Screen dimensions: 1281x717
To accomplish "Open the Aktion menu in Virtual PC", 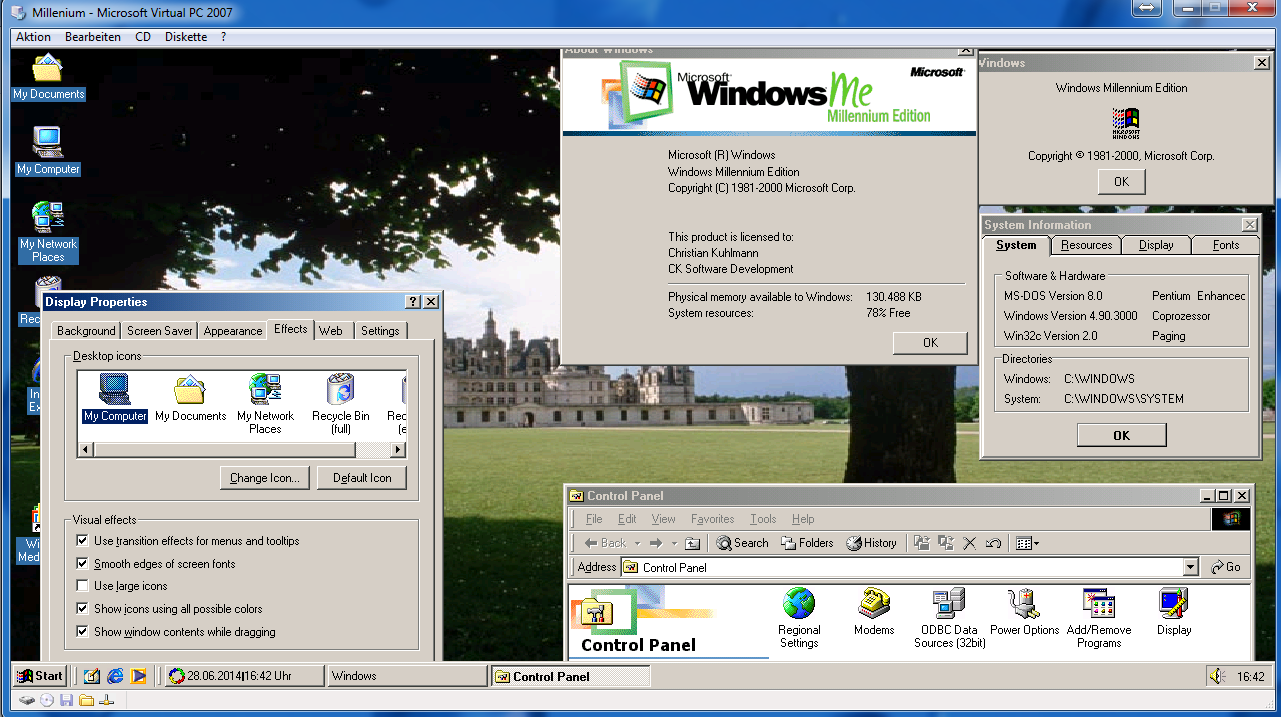I will tap(34, 37).
